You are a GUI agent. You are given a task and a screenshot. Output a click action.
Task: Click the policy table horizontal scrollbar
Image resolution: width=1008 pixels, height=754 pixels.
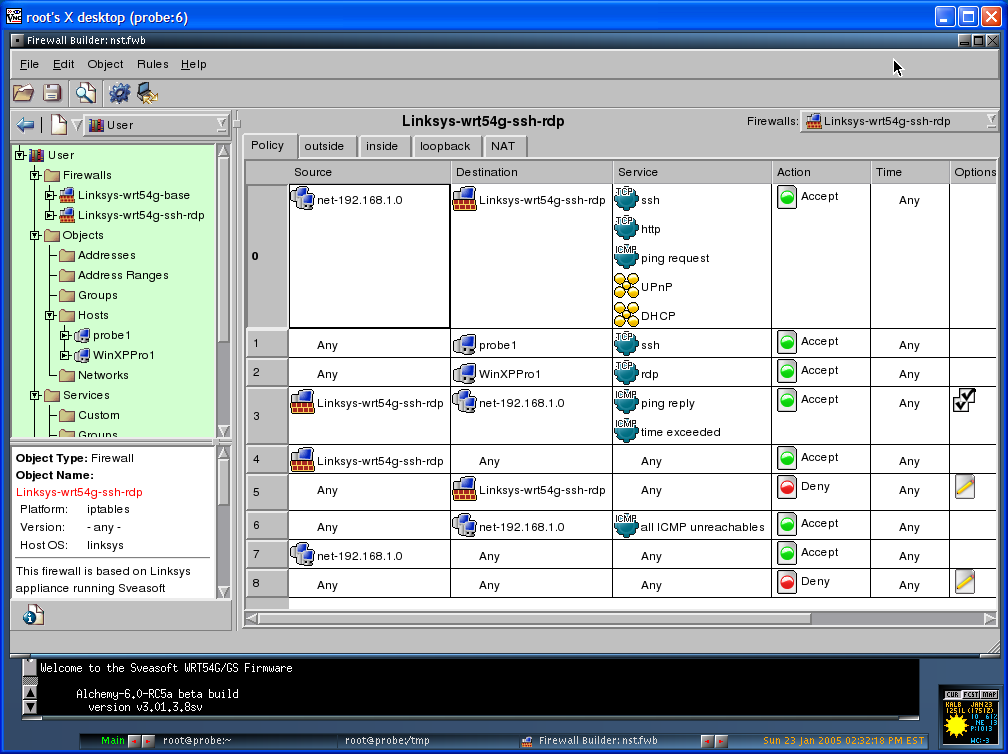(620, 618)
